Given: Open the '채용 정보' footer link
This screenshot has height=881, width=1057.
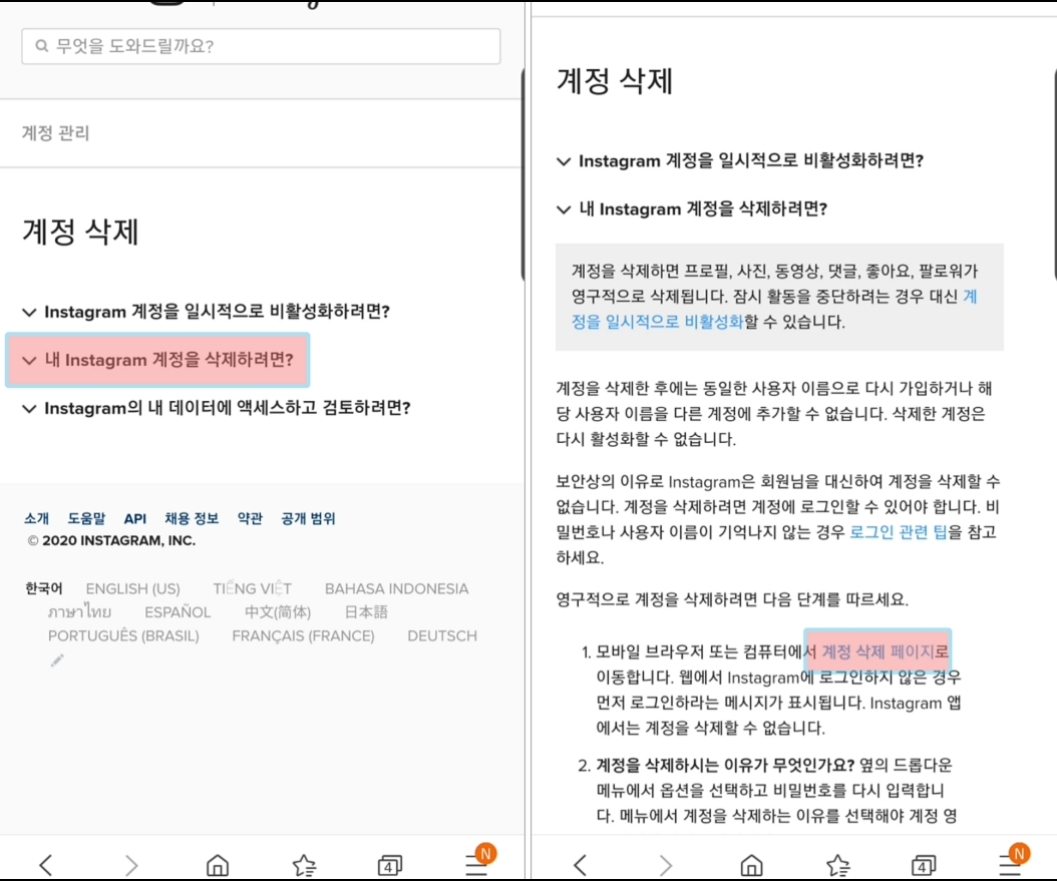Looking at the screenshot, I should click(191, 518).
